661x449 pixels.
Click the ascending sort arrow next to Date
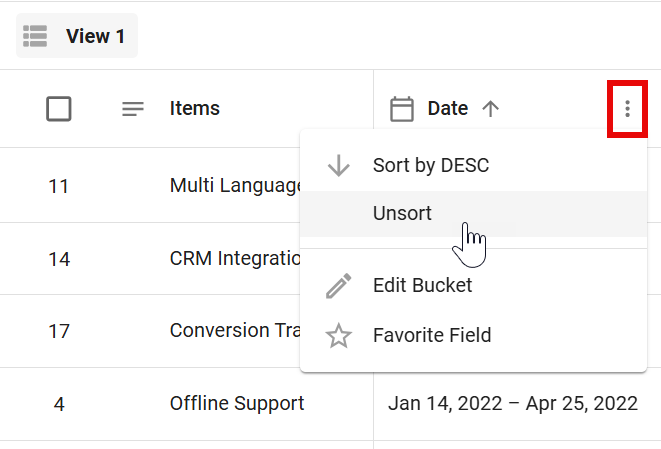(x=490, y=108)
